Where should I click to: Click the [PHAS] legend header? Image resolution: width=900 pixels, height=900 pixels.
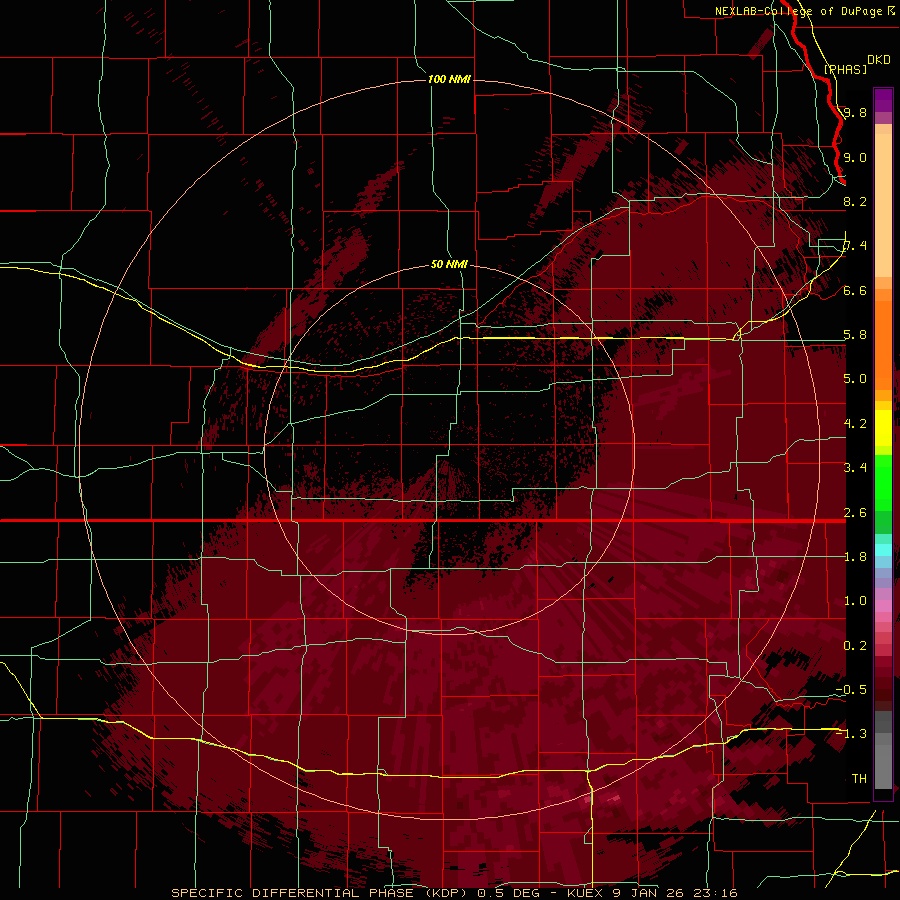pos(845,69)
